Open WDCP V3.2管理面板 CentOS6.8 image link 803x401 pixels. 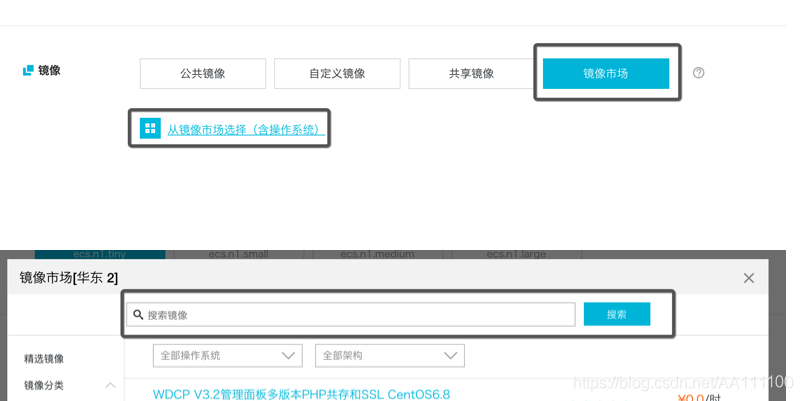(x=302, y=394)
